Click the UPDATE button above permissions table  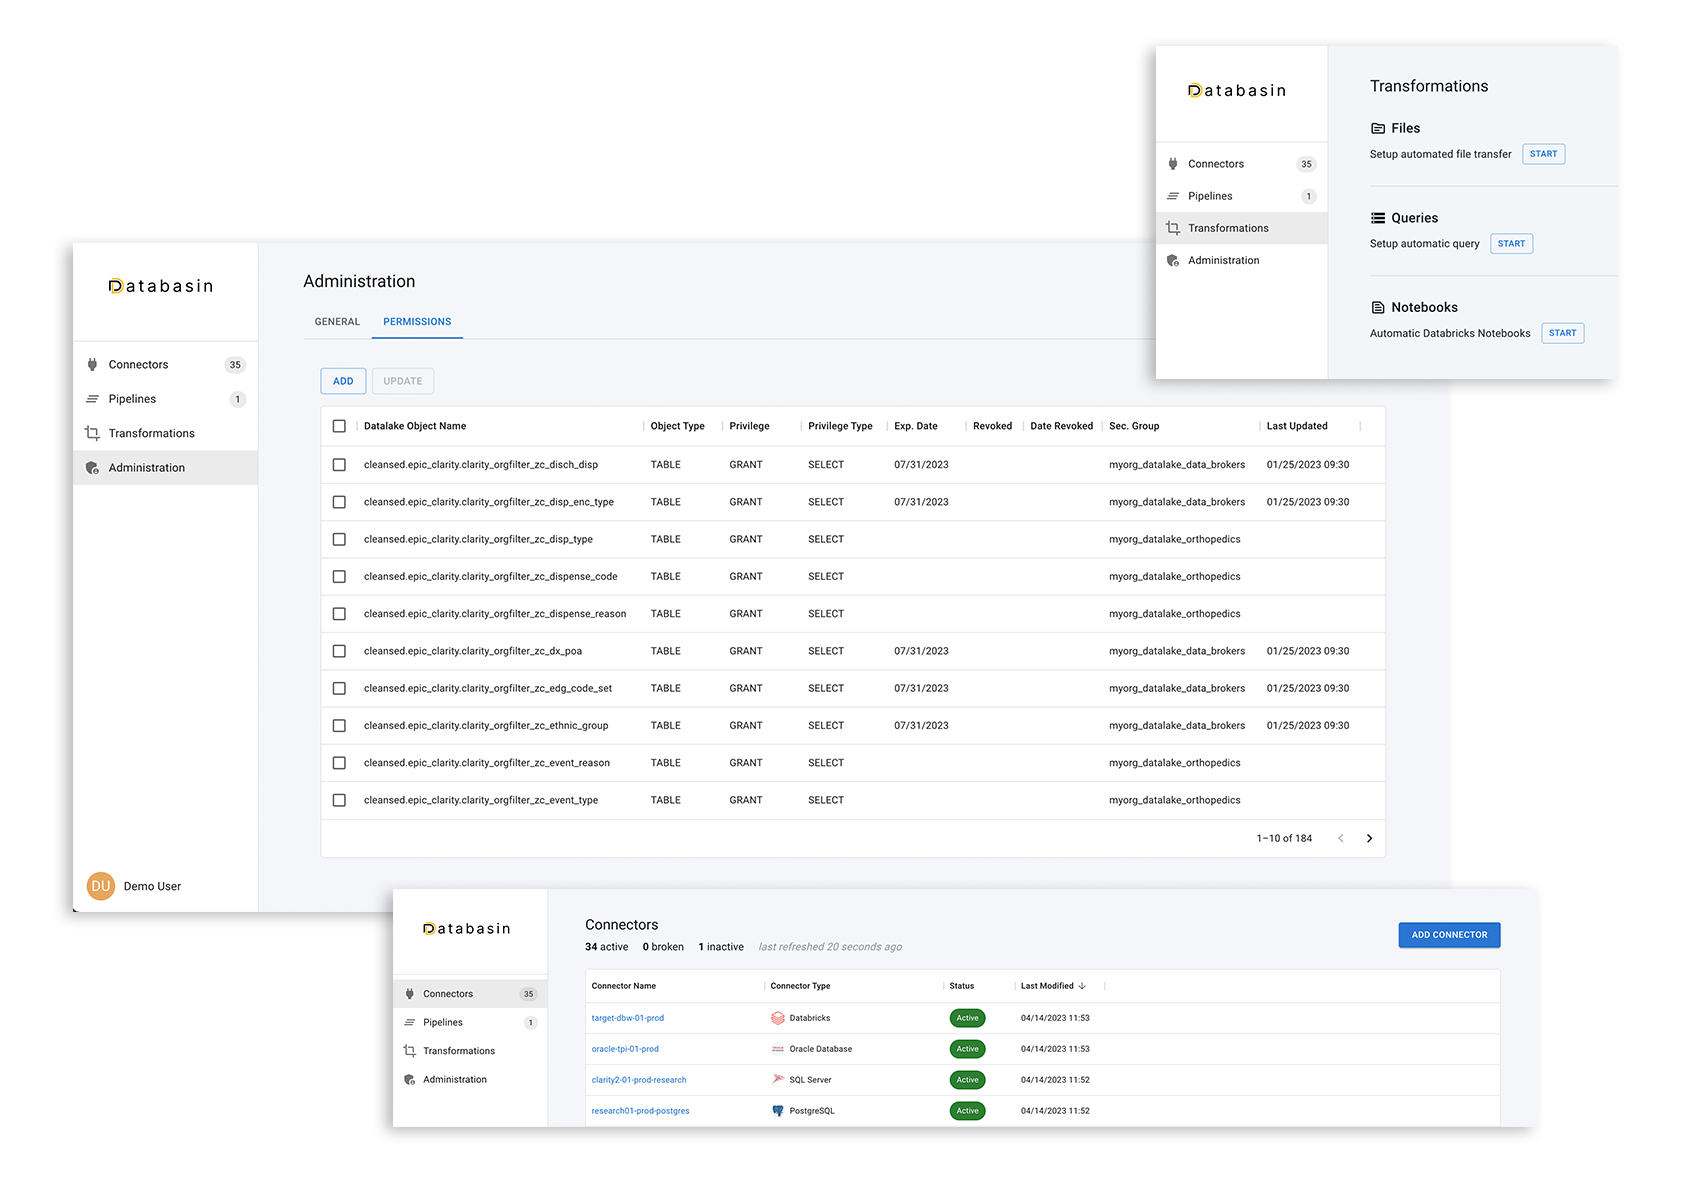pos(403,381)
